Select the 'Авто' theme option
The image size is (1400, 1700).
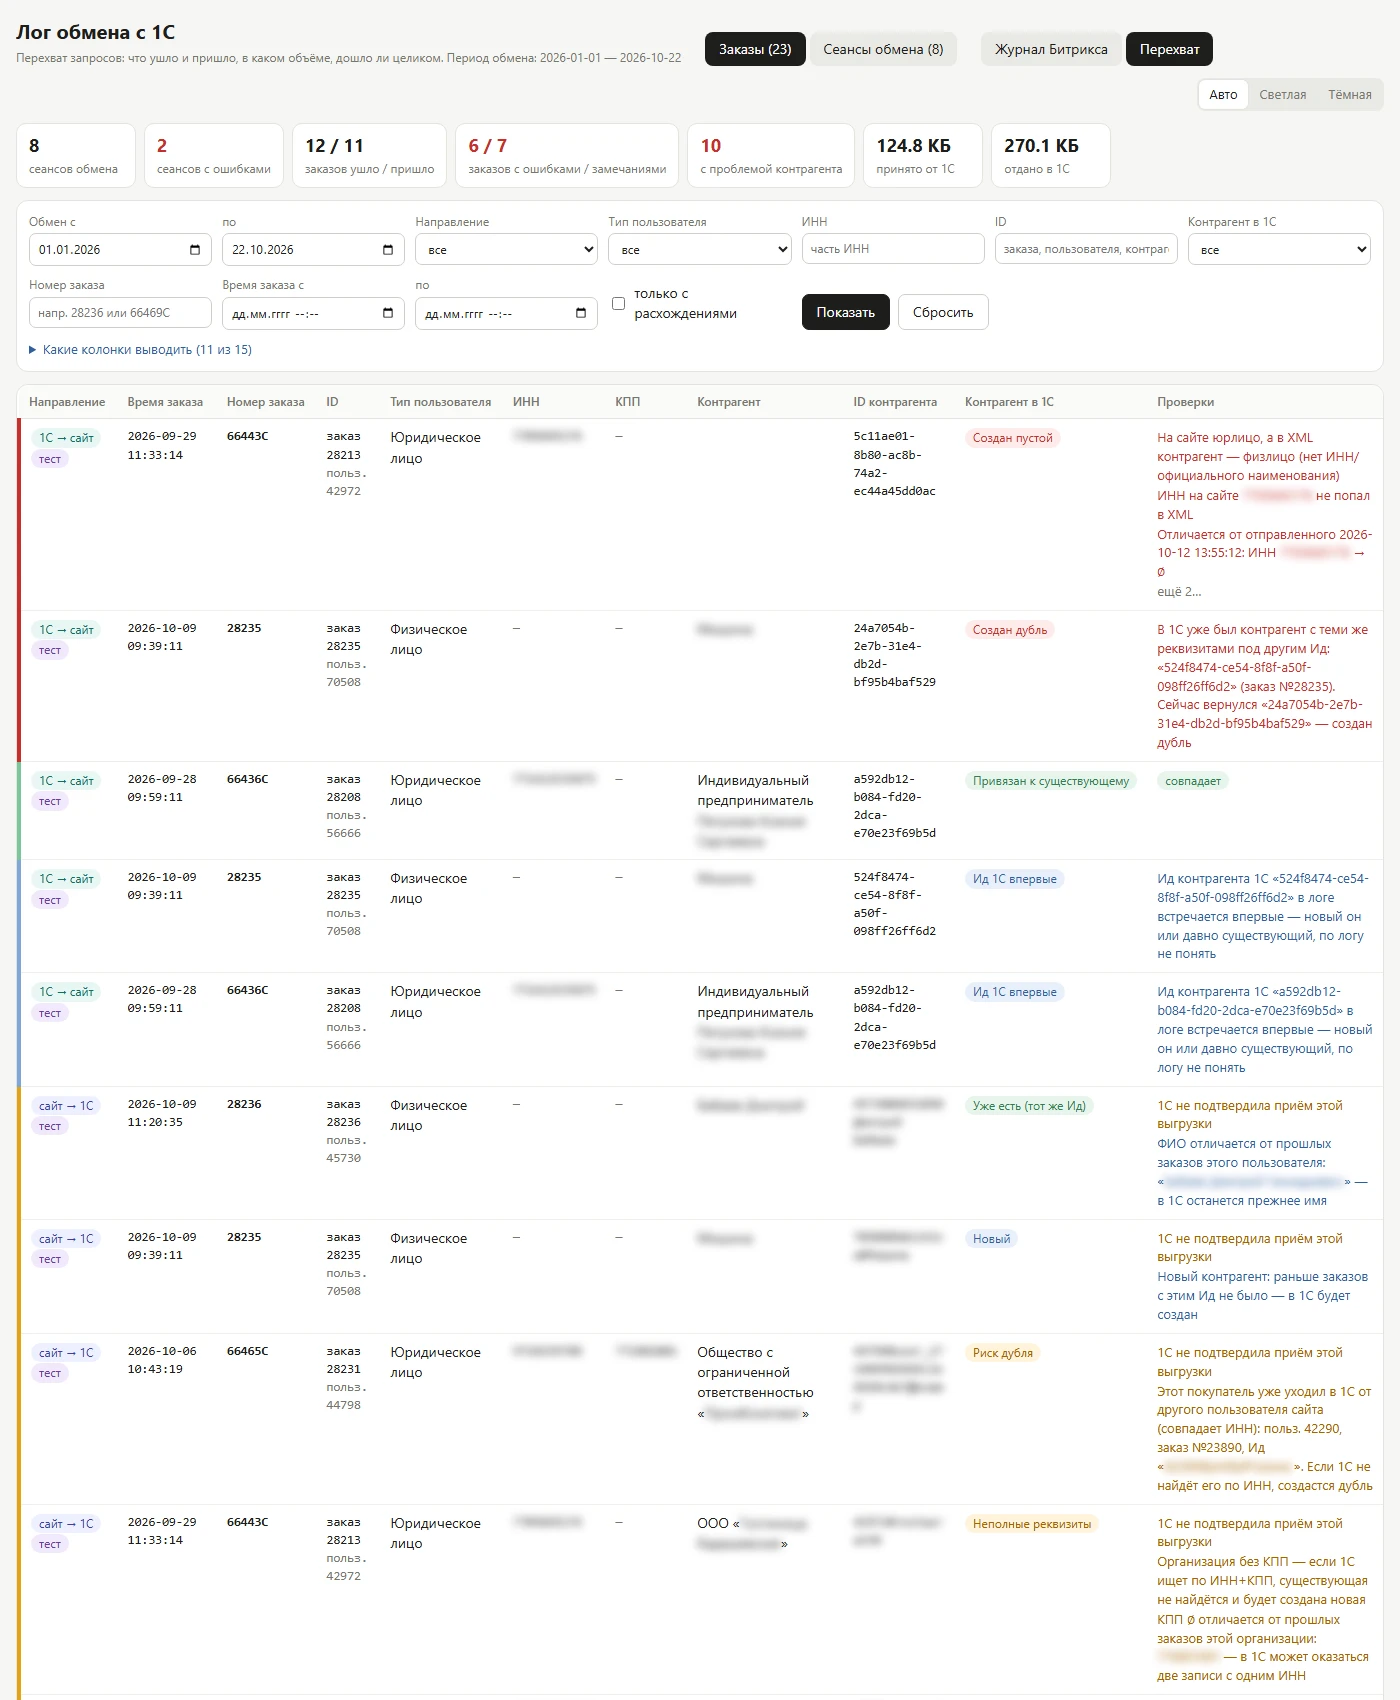[x=1223, y=95]
